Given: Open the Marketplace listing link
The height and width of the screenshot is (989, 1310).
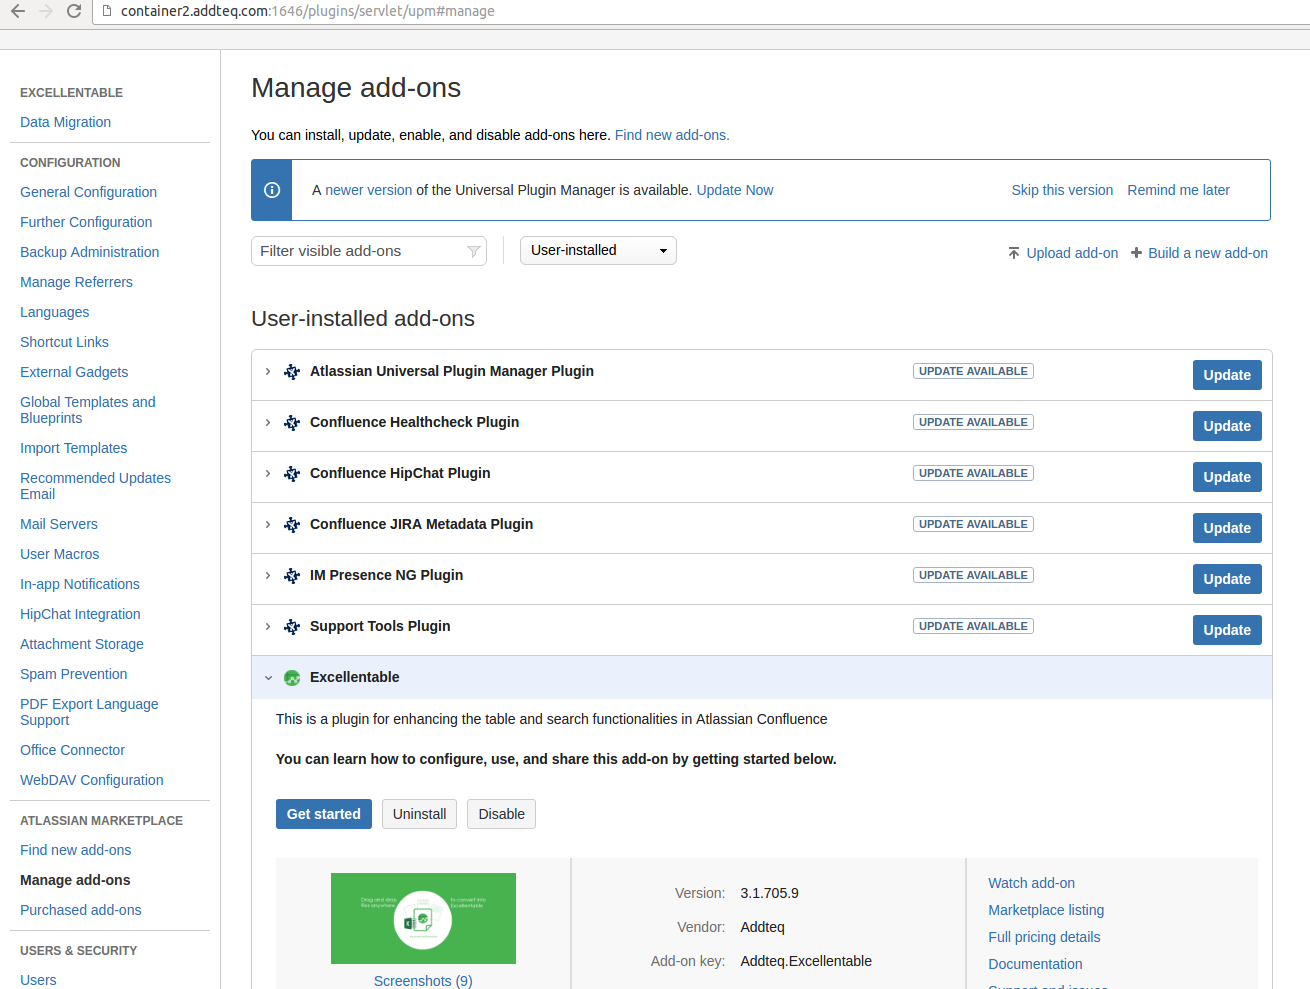Looking at the screenshot, I should pyautogui.click(x=1046, y=910).
